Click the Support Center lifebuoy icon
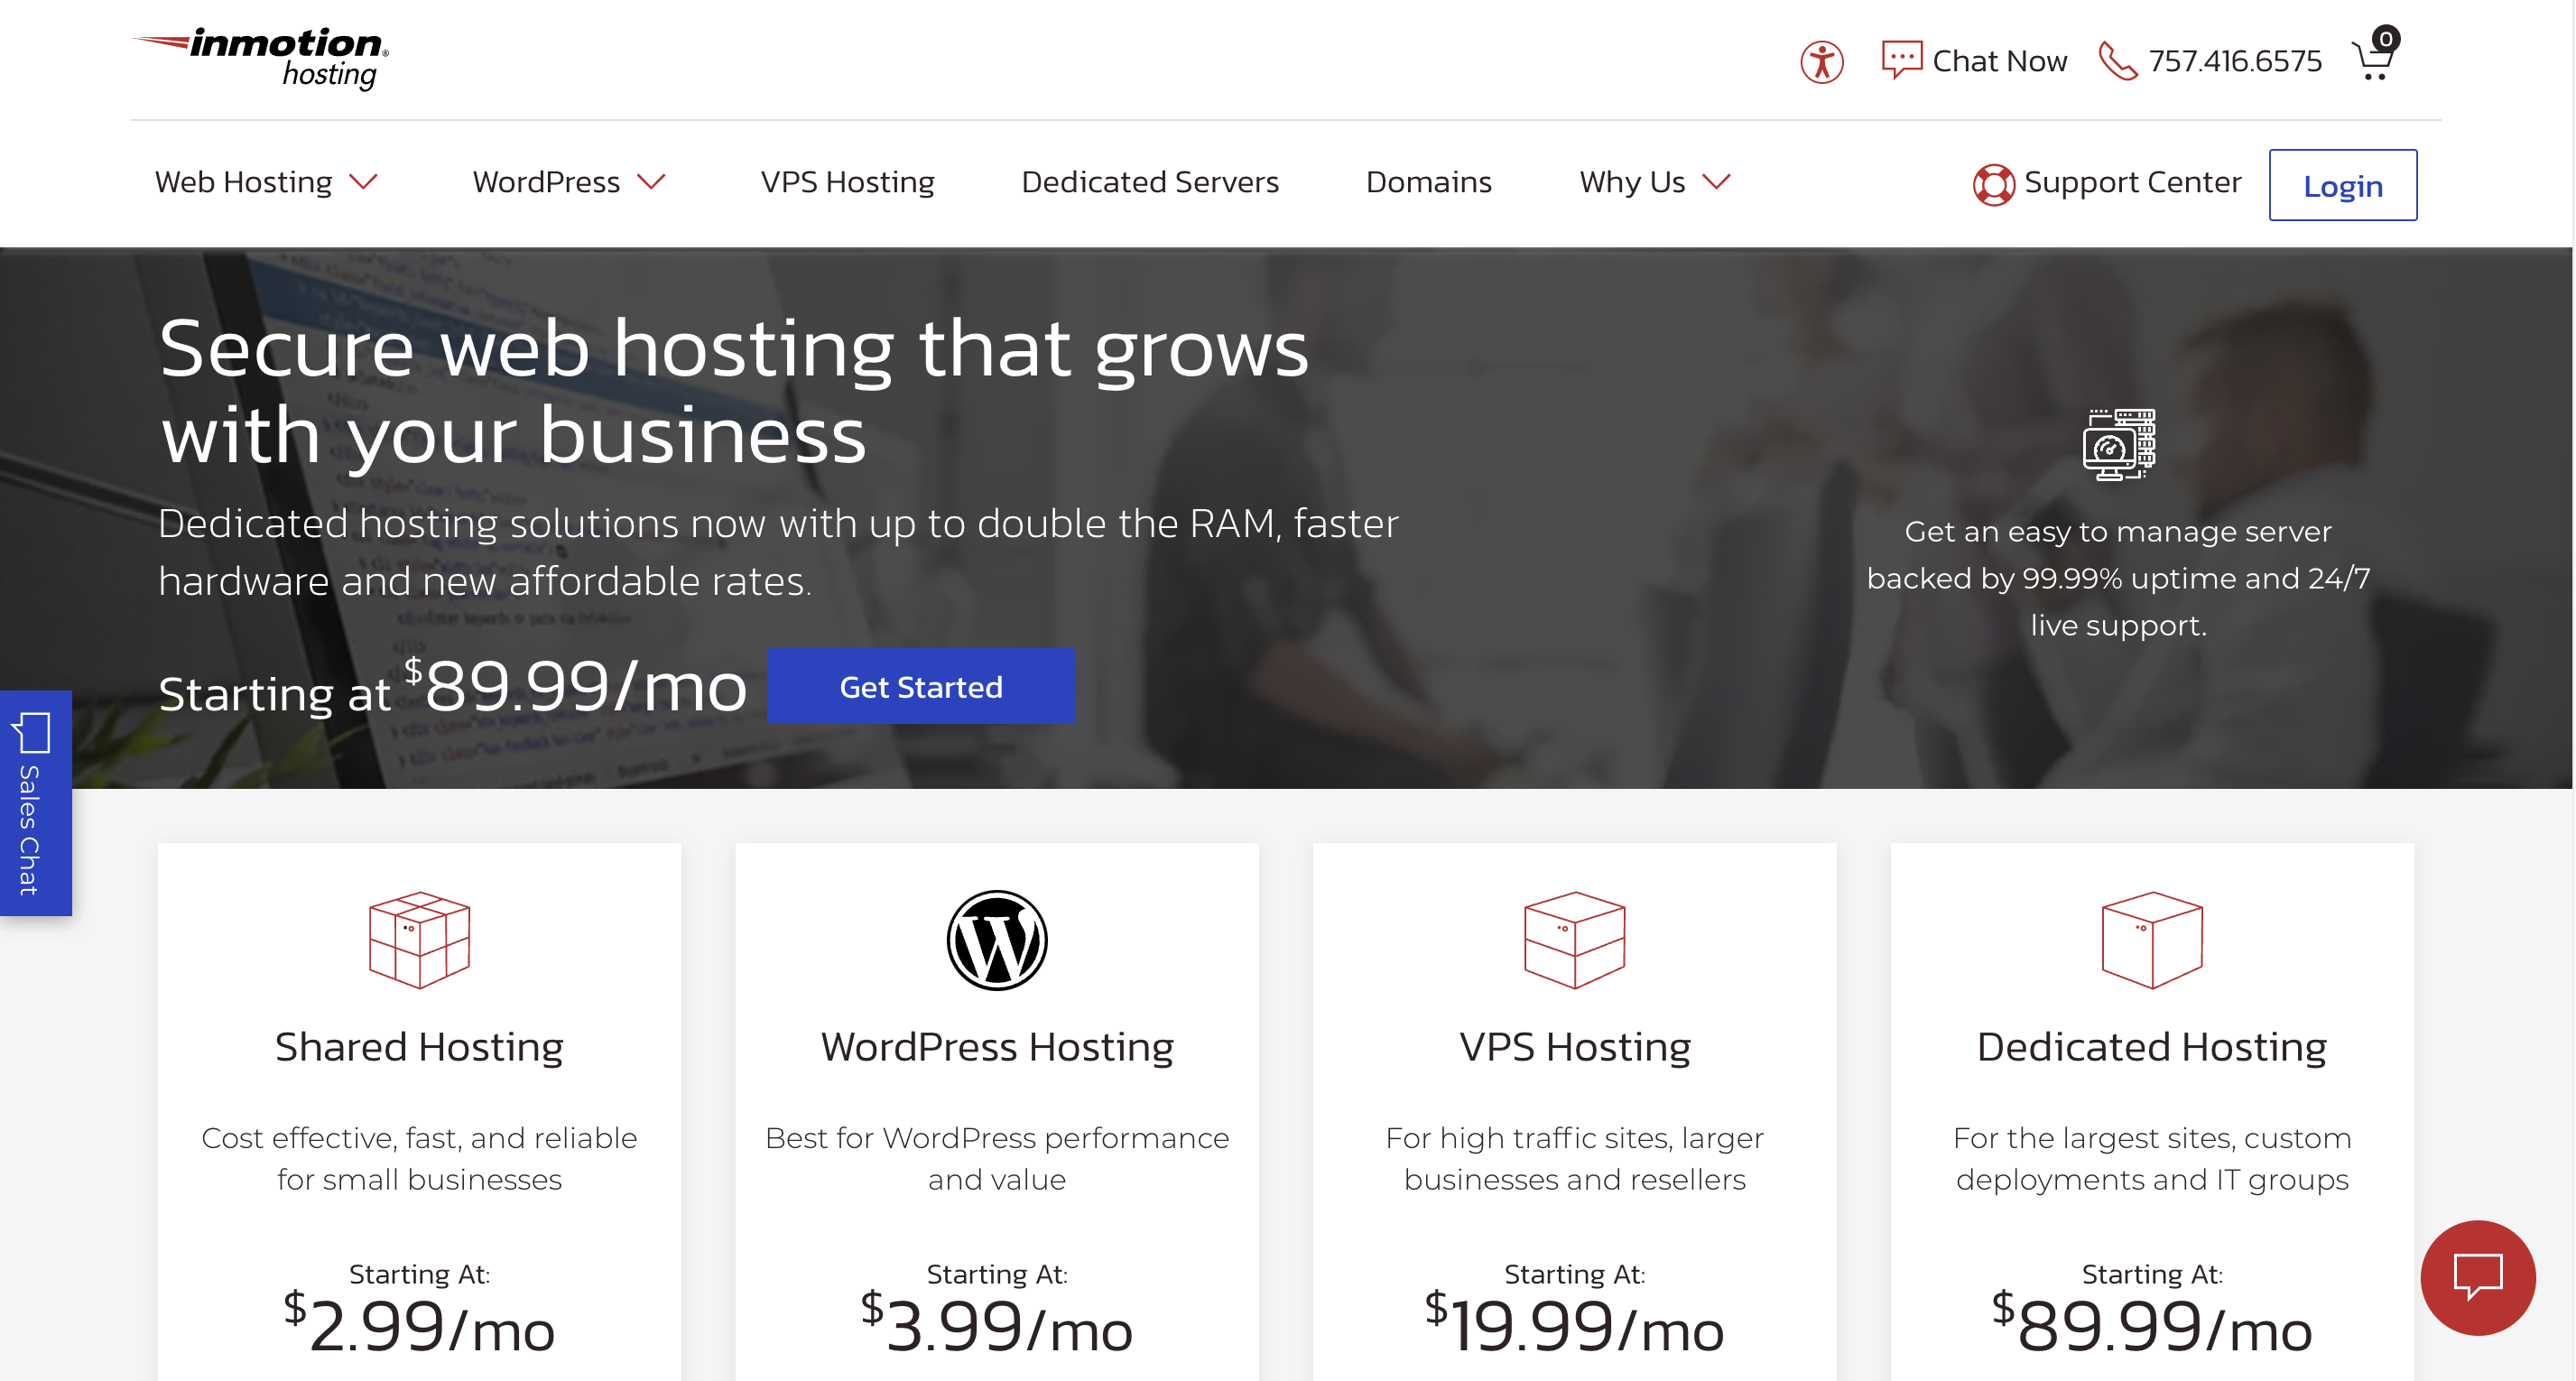Image resolution: width=2576 pixels, height=1381 pixels. pos(1993,184)
